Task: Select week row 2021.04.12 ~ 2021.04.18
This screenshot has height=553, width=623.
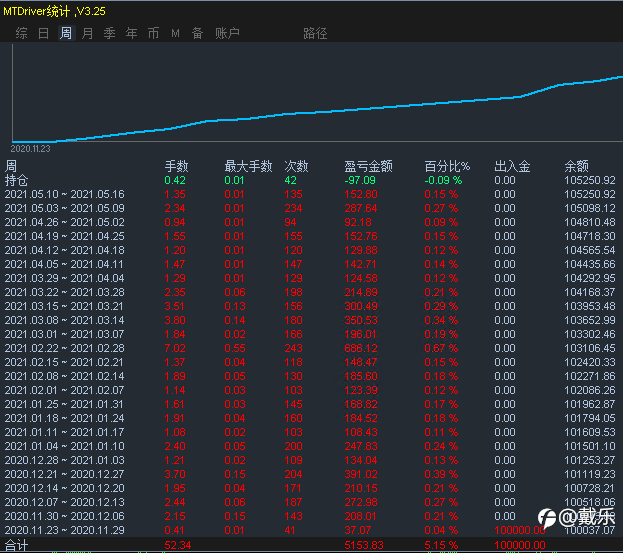Action: (64, 250)
